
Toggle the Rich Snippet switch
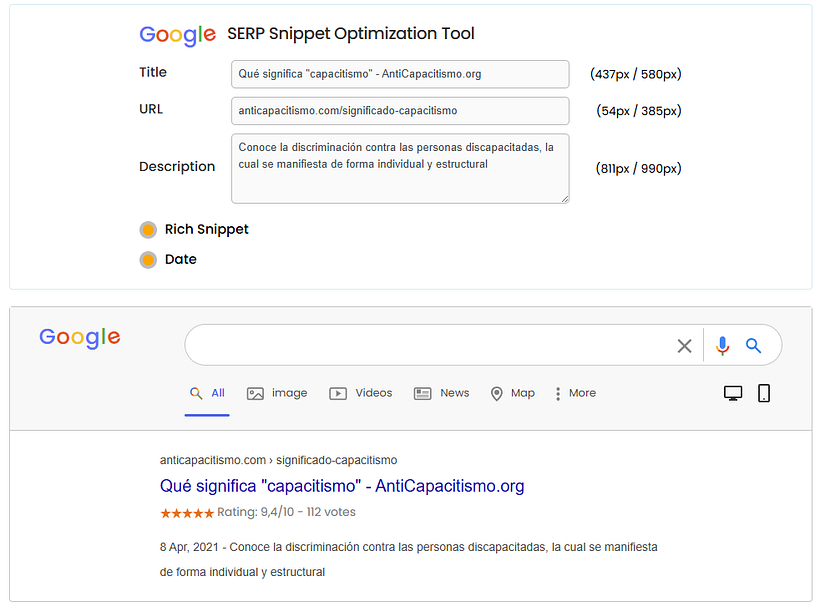click(148, 230)
